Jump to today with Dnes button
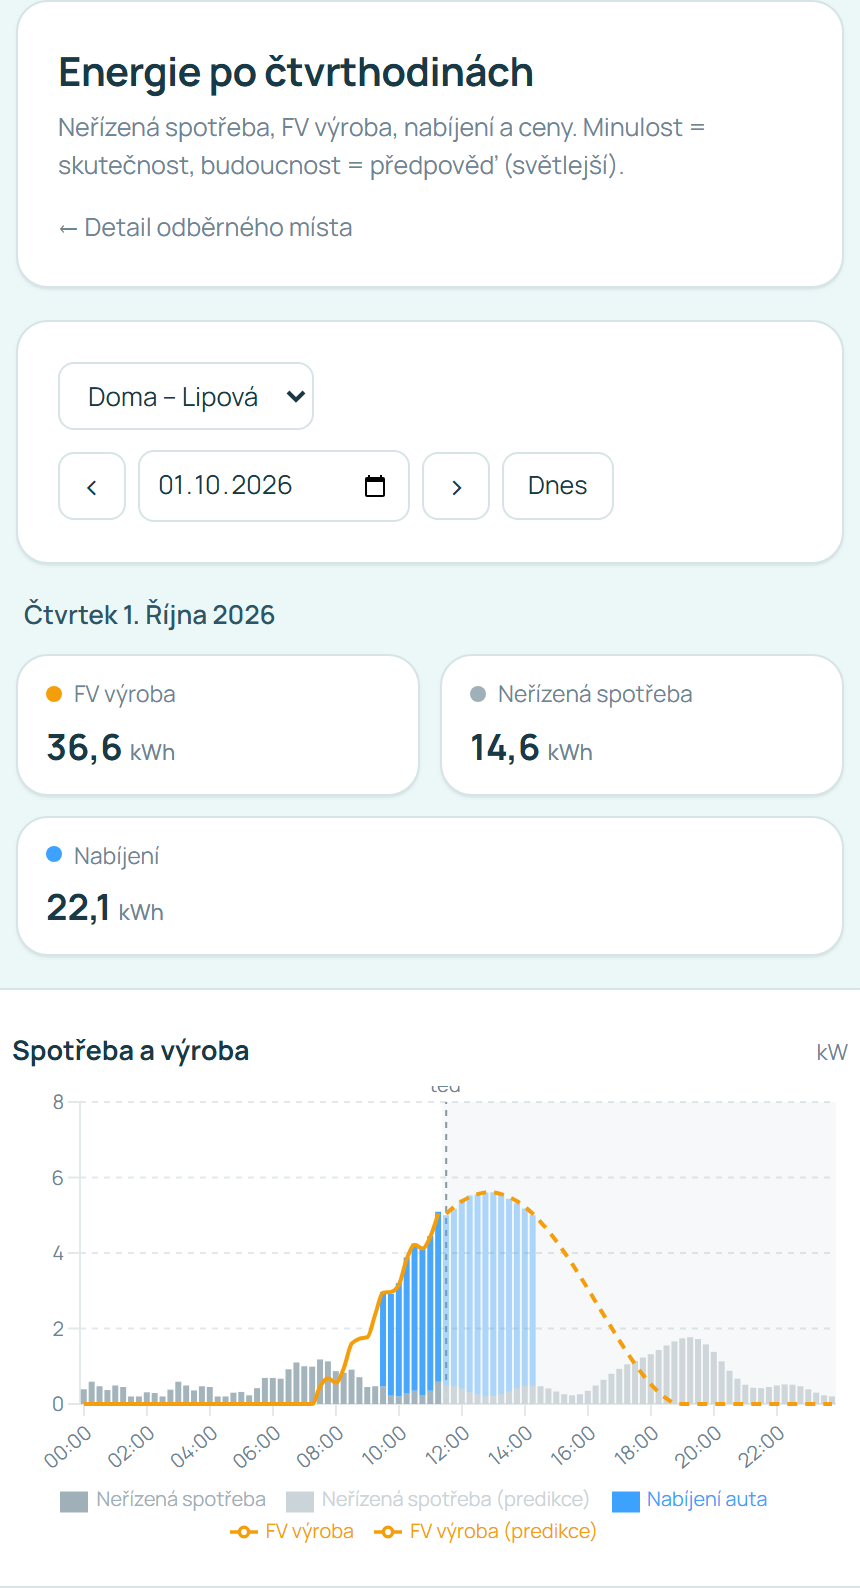860x1588 pixels. pyautogui.click(x=558, y=486)
